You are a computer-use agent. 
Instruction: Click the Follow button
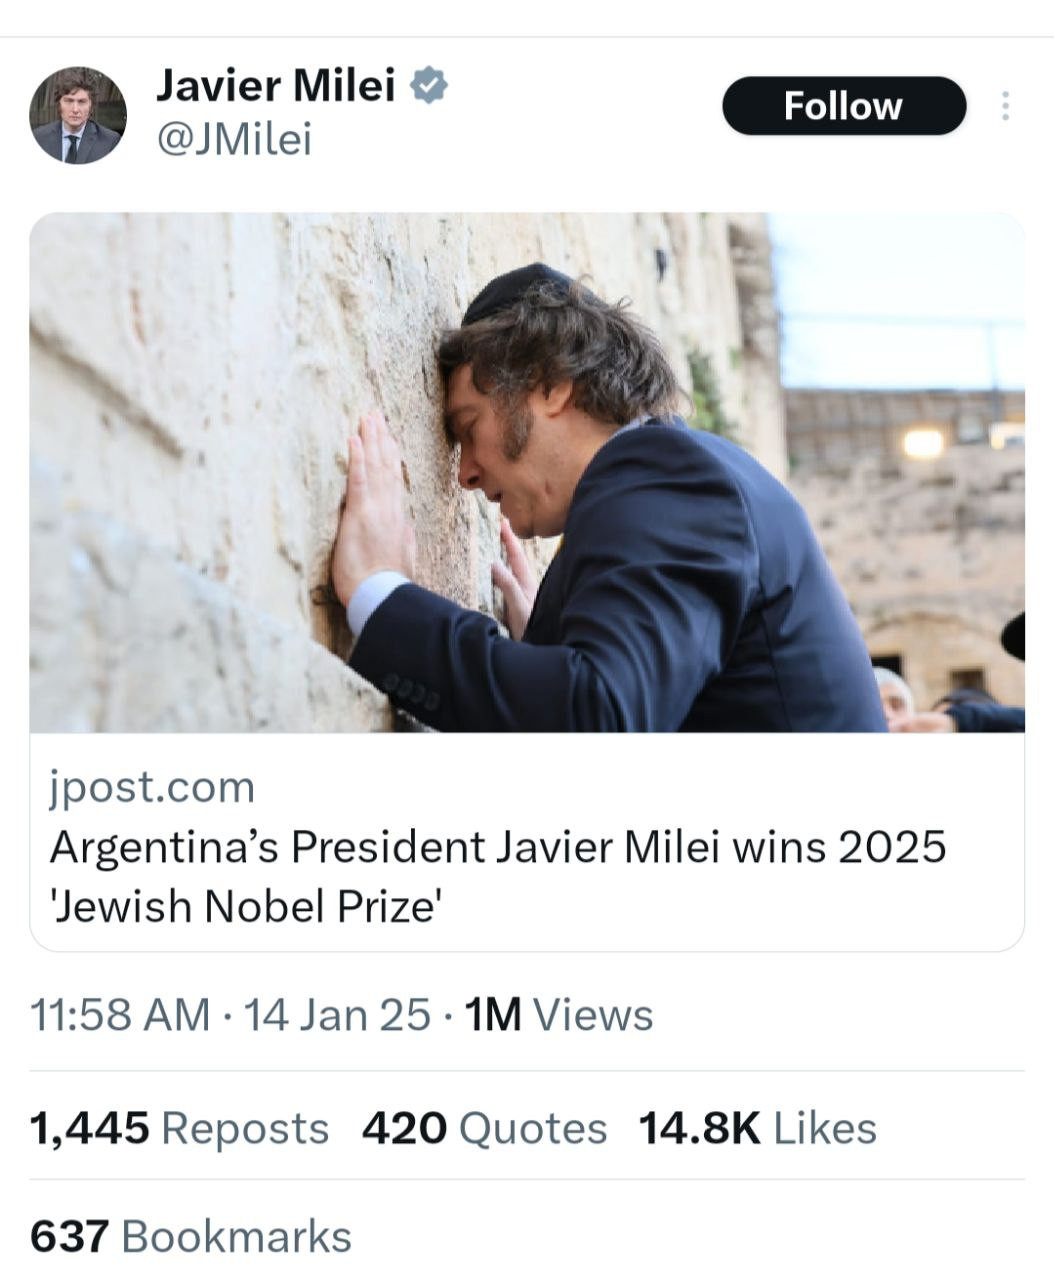pos(843,106)
